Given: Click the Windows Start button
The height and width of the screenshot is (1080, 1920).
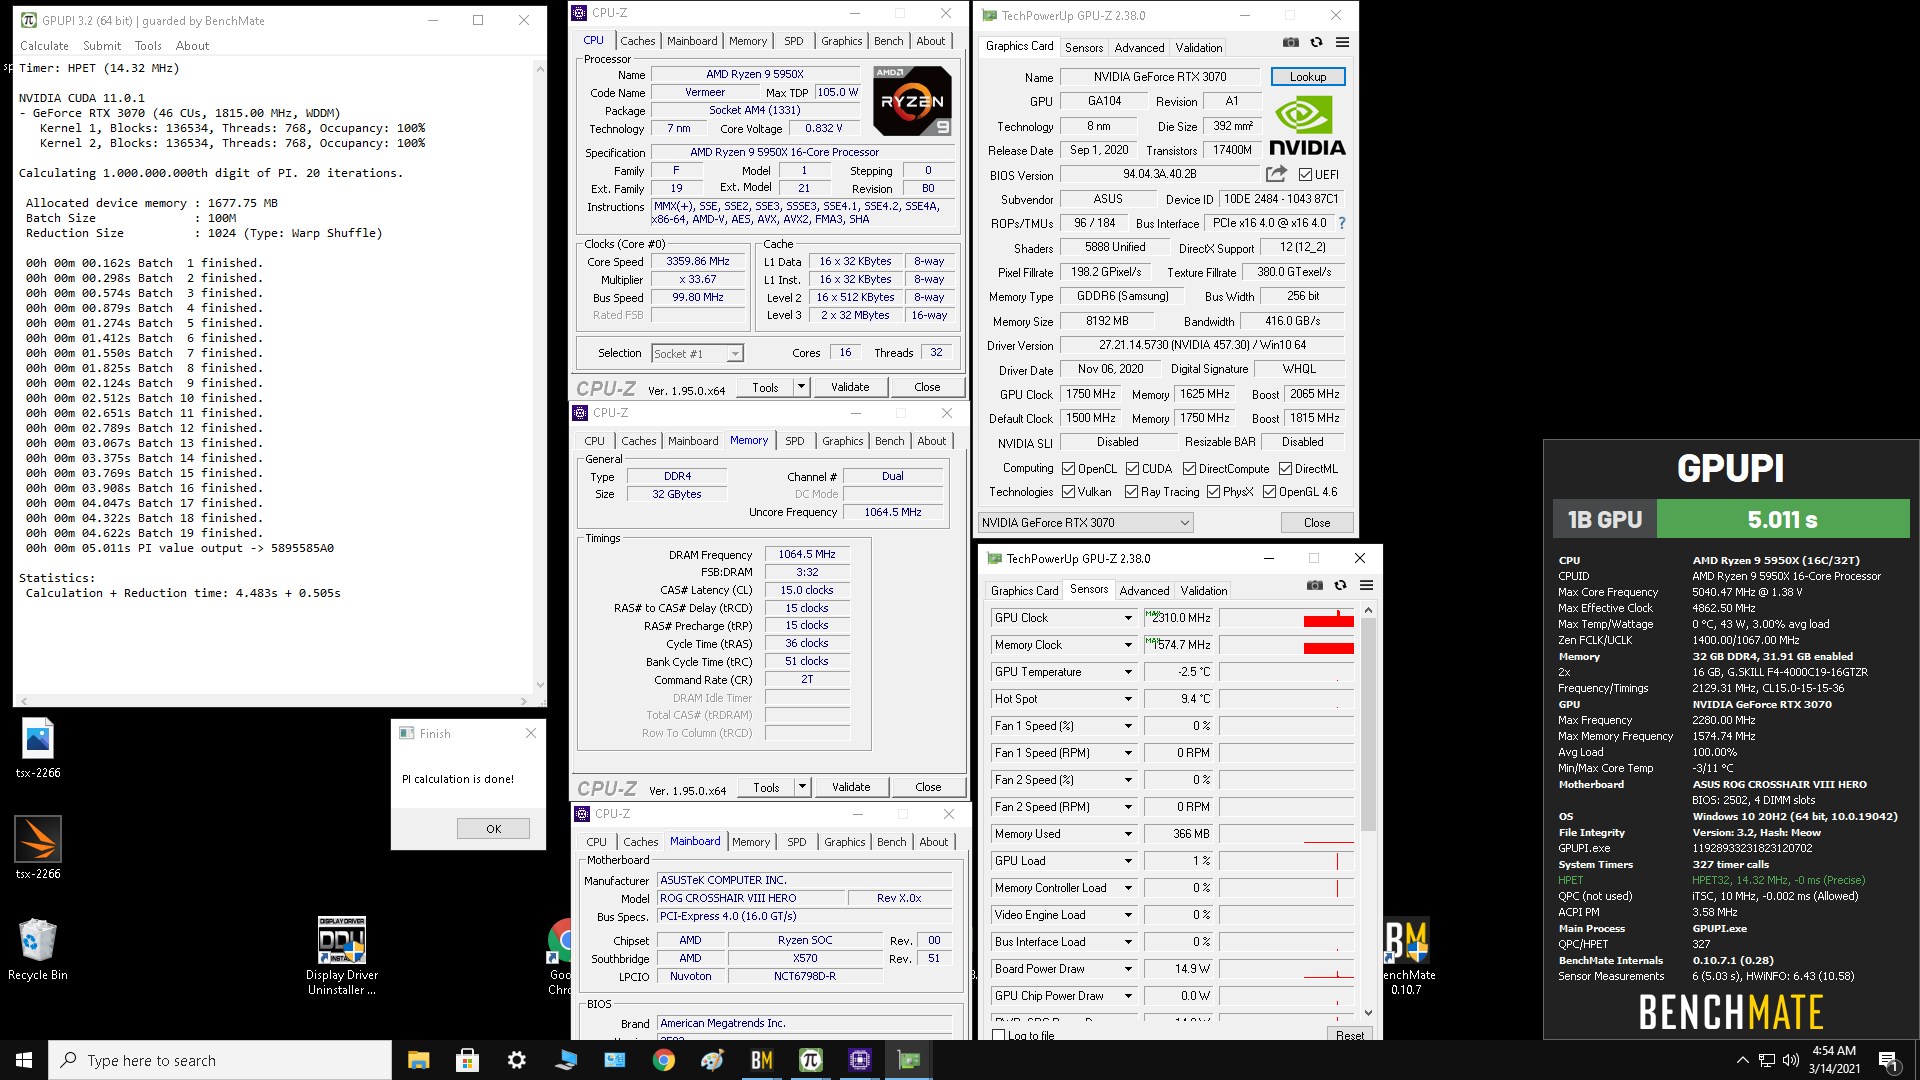Looking at the screenshot, I should coord(24,1060).
